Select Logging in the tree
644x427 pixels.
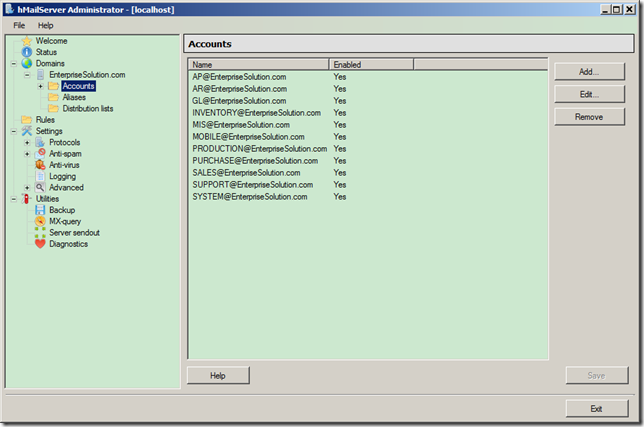[62, 176]
